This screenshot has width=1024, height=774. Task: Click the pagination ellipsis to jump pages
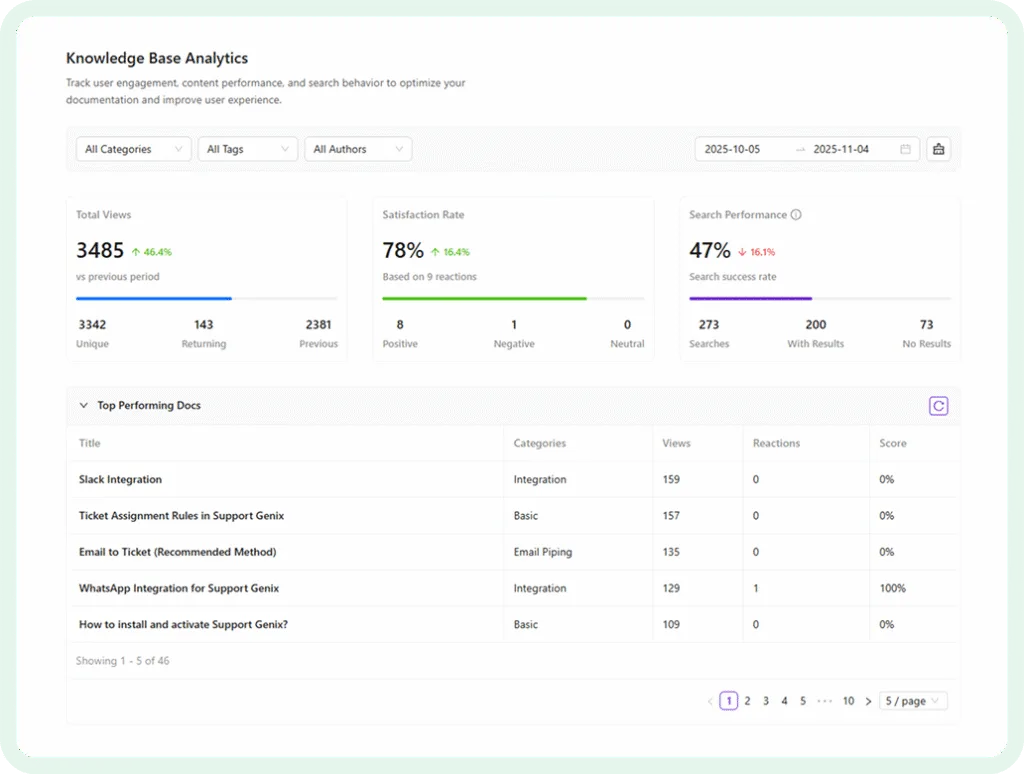point(825,701)
